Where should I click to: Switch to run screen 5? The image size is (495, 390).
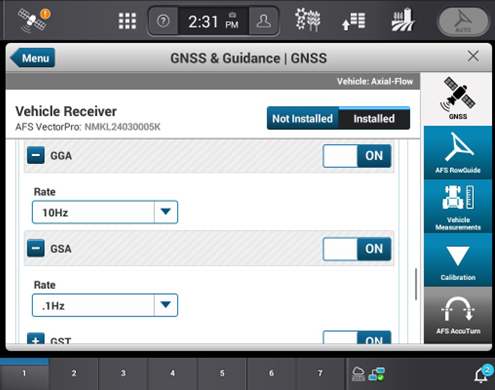[x=222, y=374]
